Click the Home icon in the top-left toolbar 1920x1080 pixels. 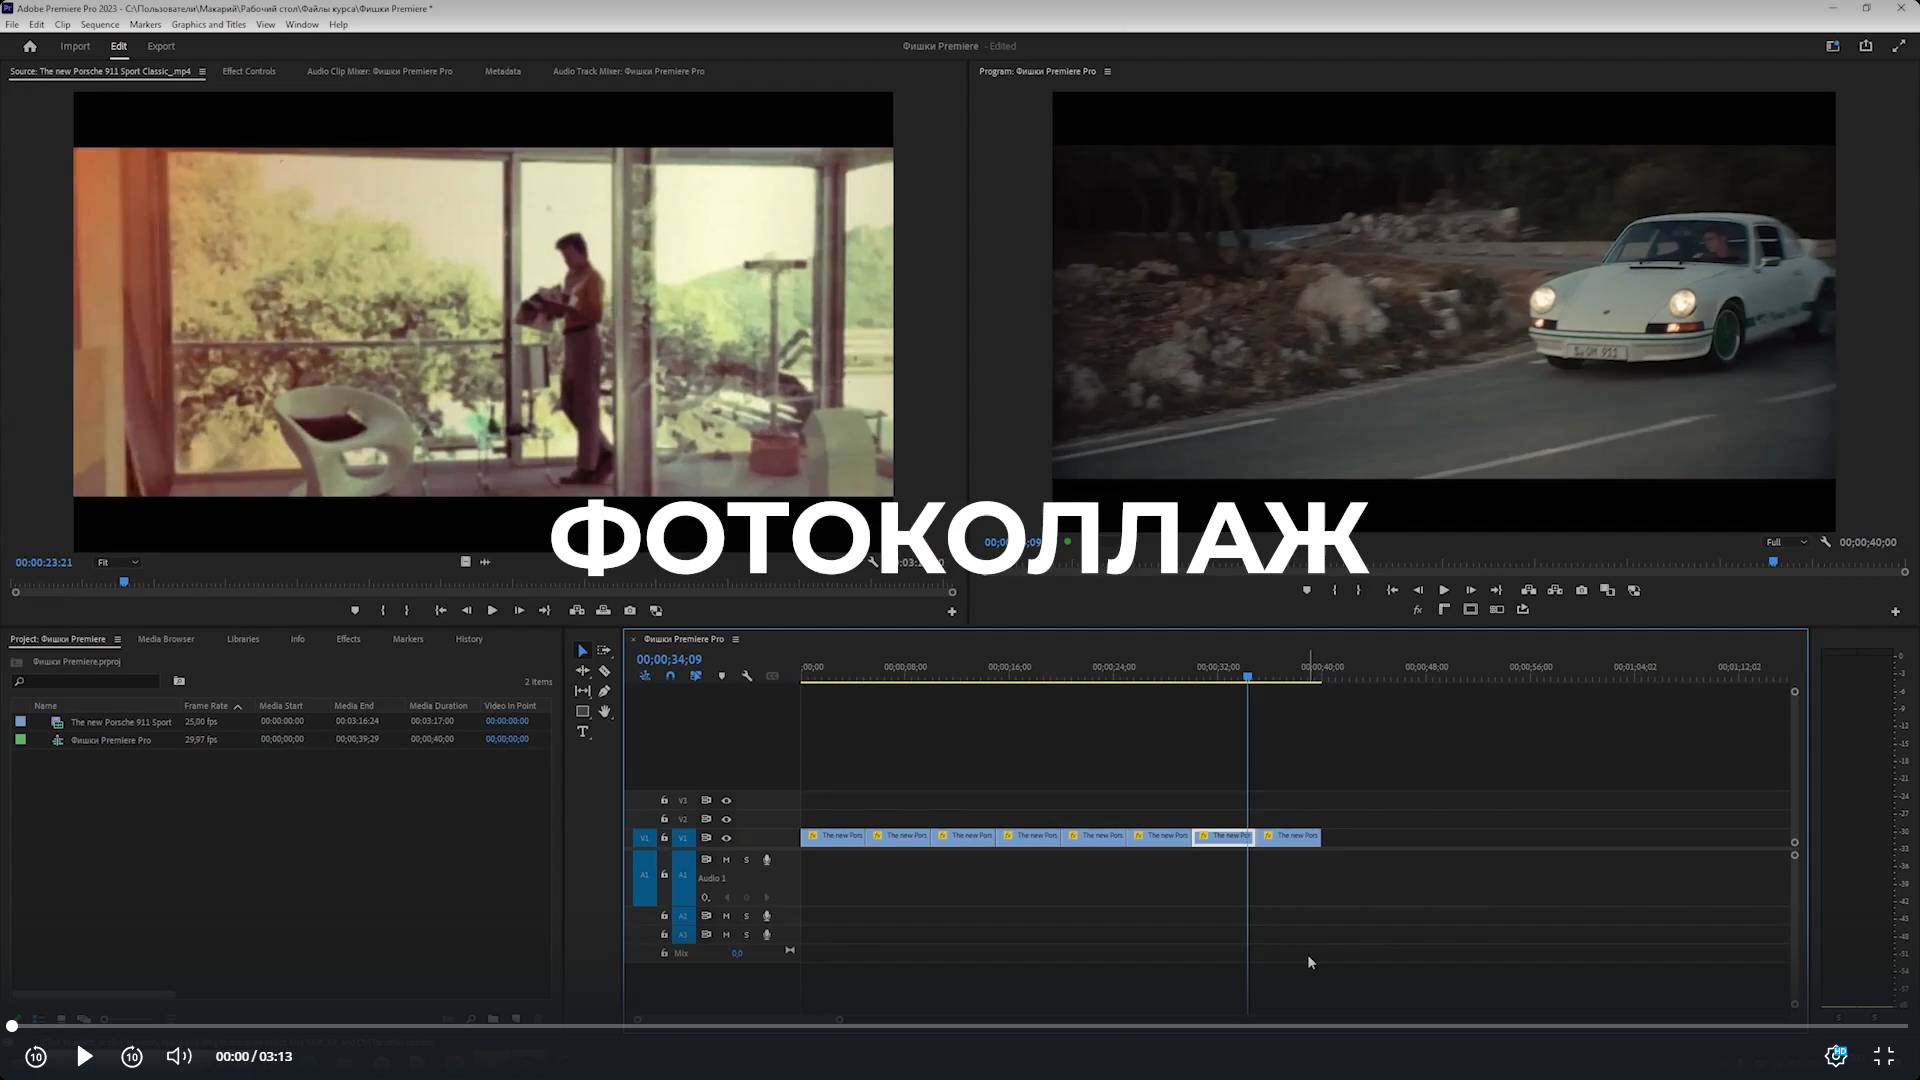pyautogui.click(x=29, y=46)
